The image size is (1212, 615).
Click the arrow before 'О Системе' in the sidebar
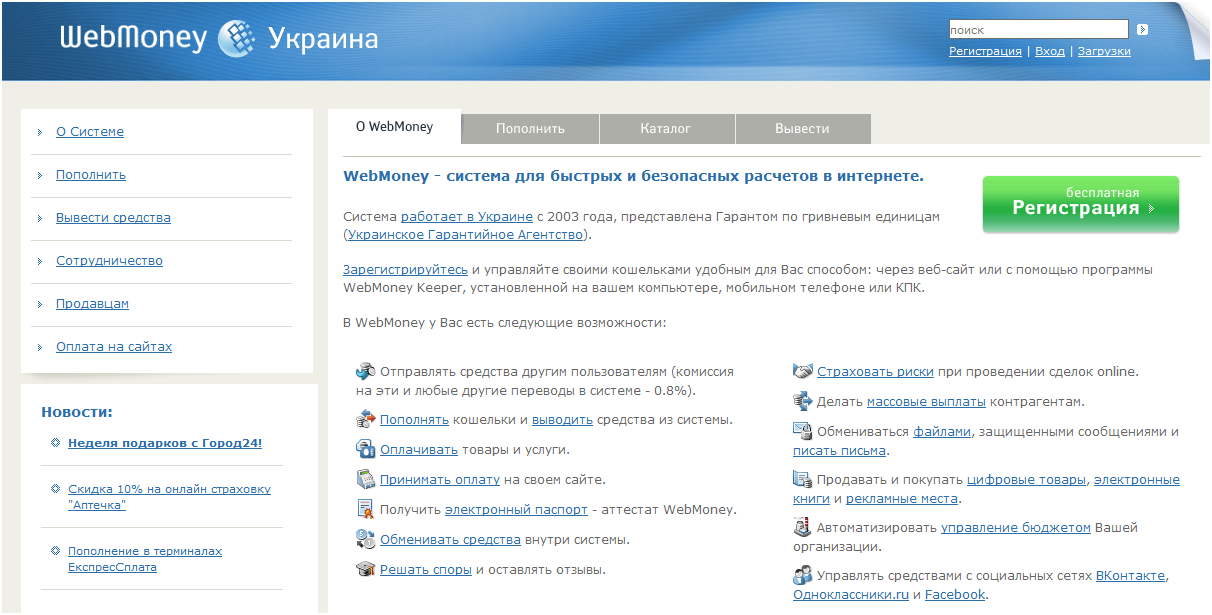40,132
